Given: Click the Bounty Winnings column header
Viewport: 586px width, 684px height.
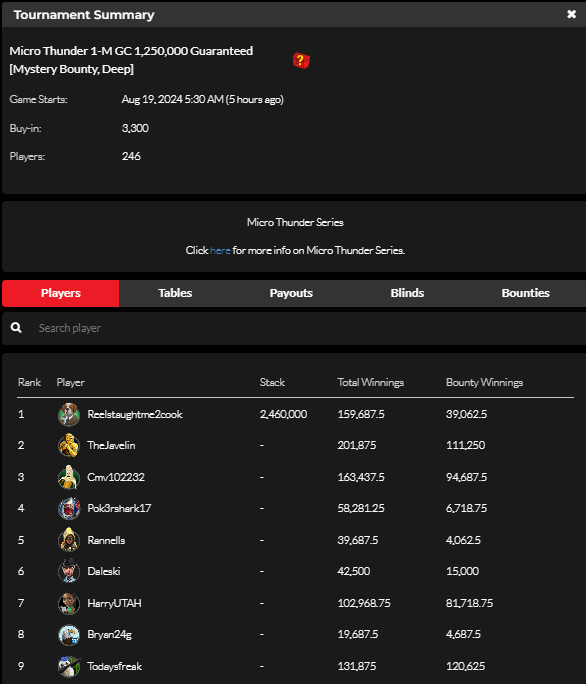Looking at the screenshot, I should pyautogui.click(x=484, y=383).
